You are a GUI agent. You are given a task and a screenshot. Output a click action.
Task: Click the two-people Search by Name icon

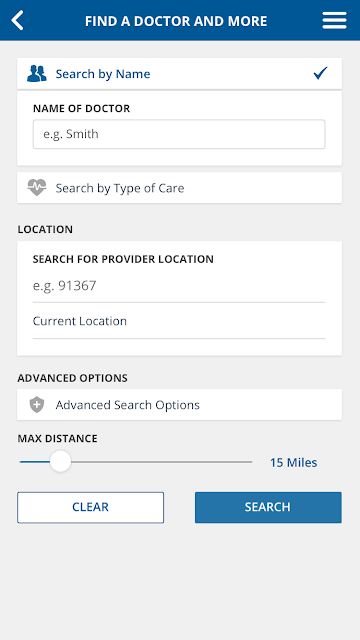pos(37,74)
